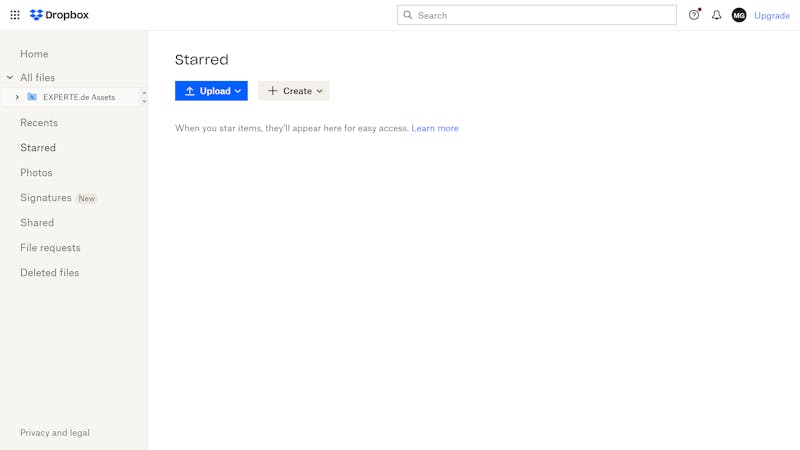This screenshot has width=800, height=450.
Task: Open the notifications bell
Action: pos(716,15)
